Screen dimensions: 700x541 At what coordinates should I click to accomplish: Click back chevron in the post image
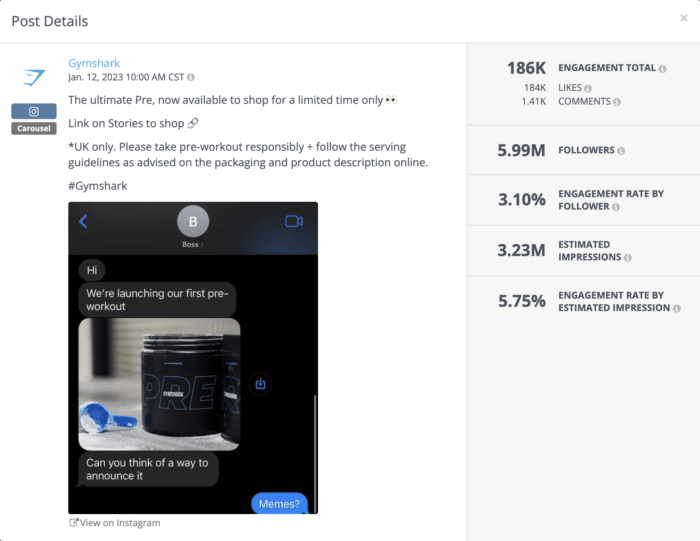click(x=83, y=221)
